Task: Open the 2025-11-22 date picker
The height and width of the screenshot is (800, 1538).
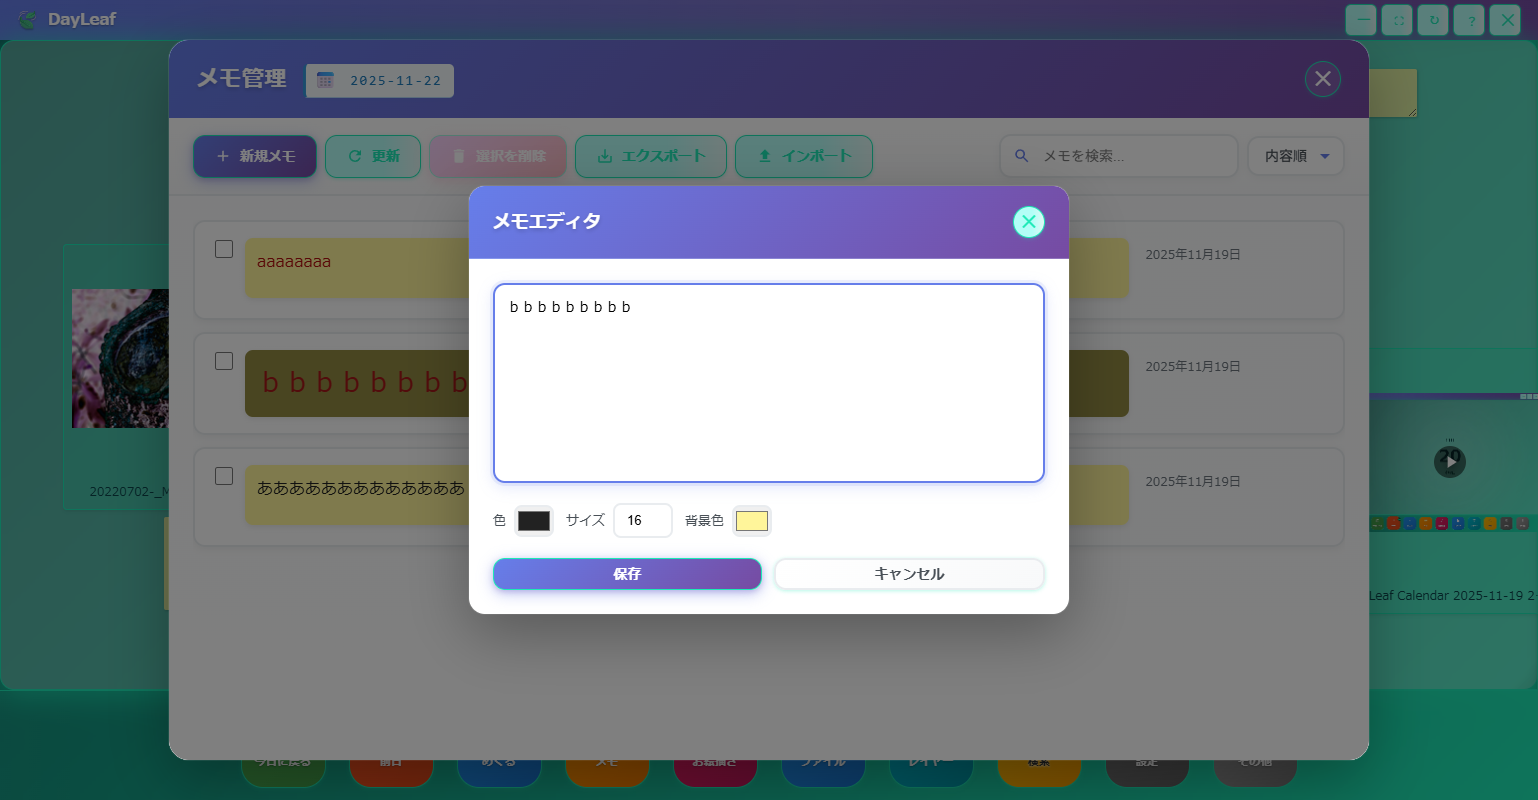Action: click(380, 81)
